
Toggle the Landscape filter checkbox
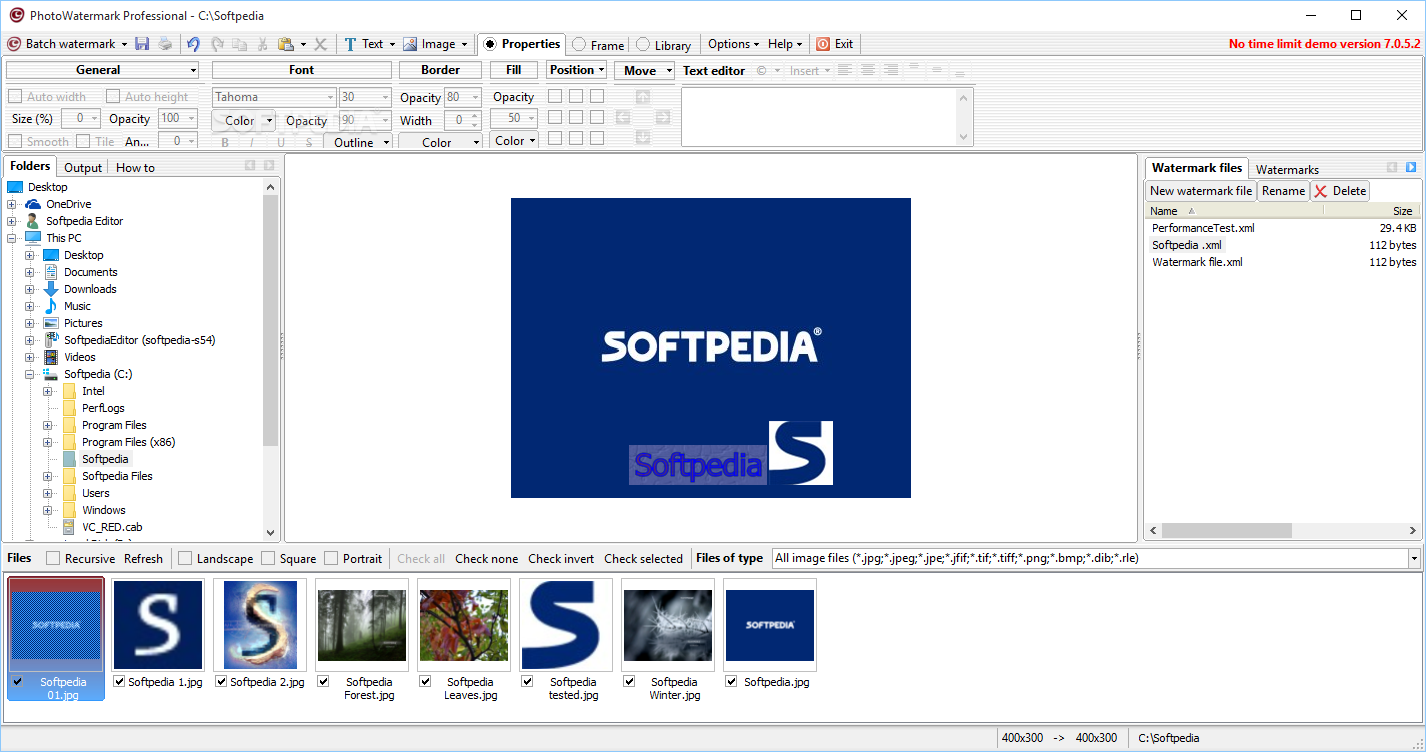(x=185, y=558)
